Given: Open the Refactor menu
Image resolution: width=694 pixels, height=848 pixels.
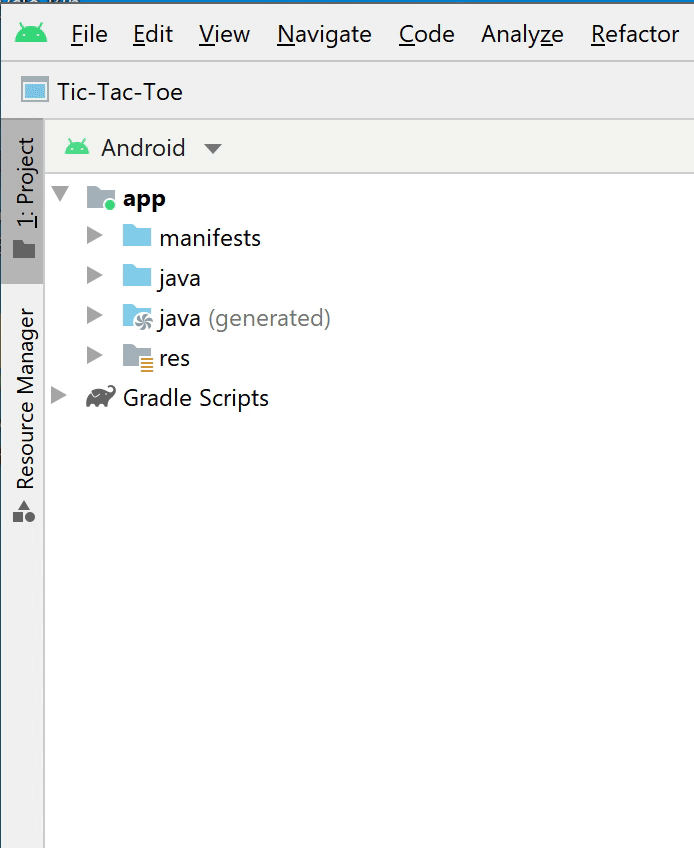Looking at the screenshot, I should click(x=634, y=33).
